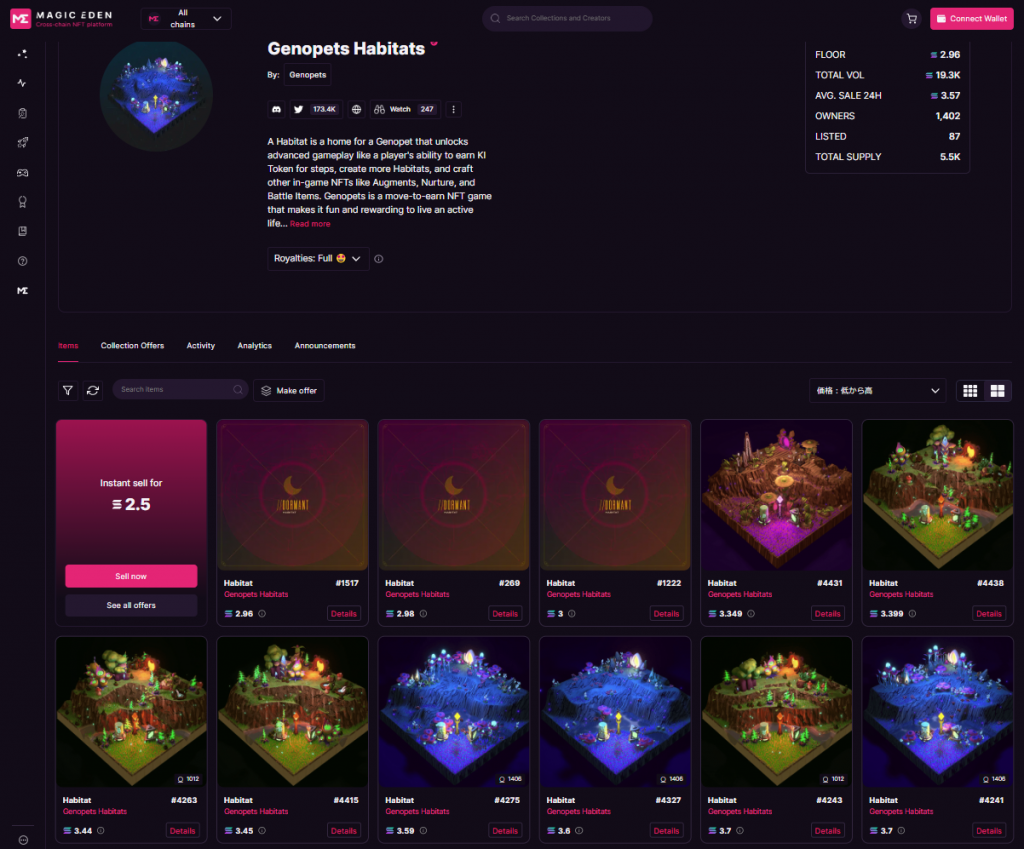Open the three-dot more options menu

click(453, 109)
